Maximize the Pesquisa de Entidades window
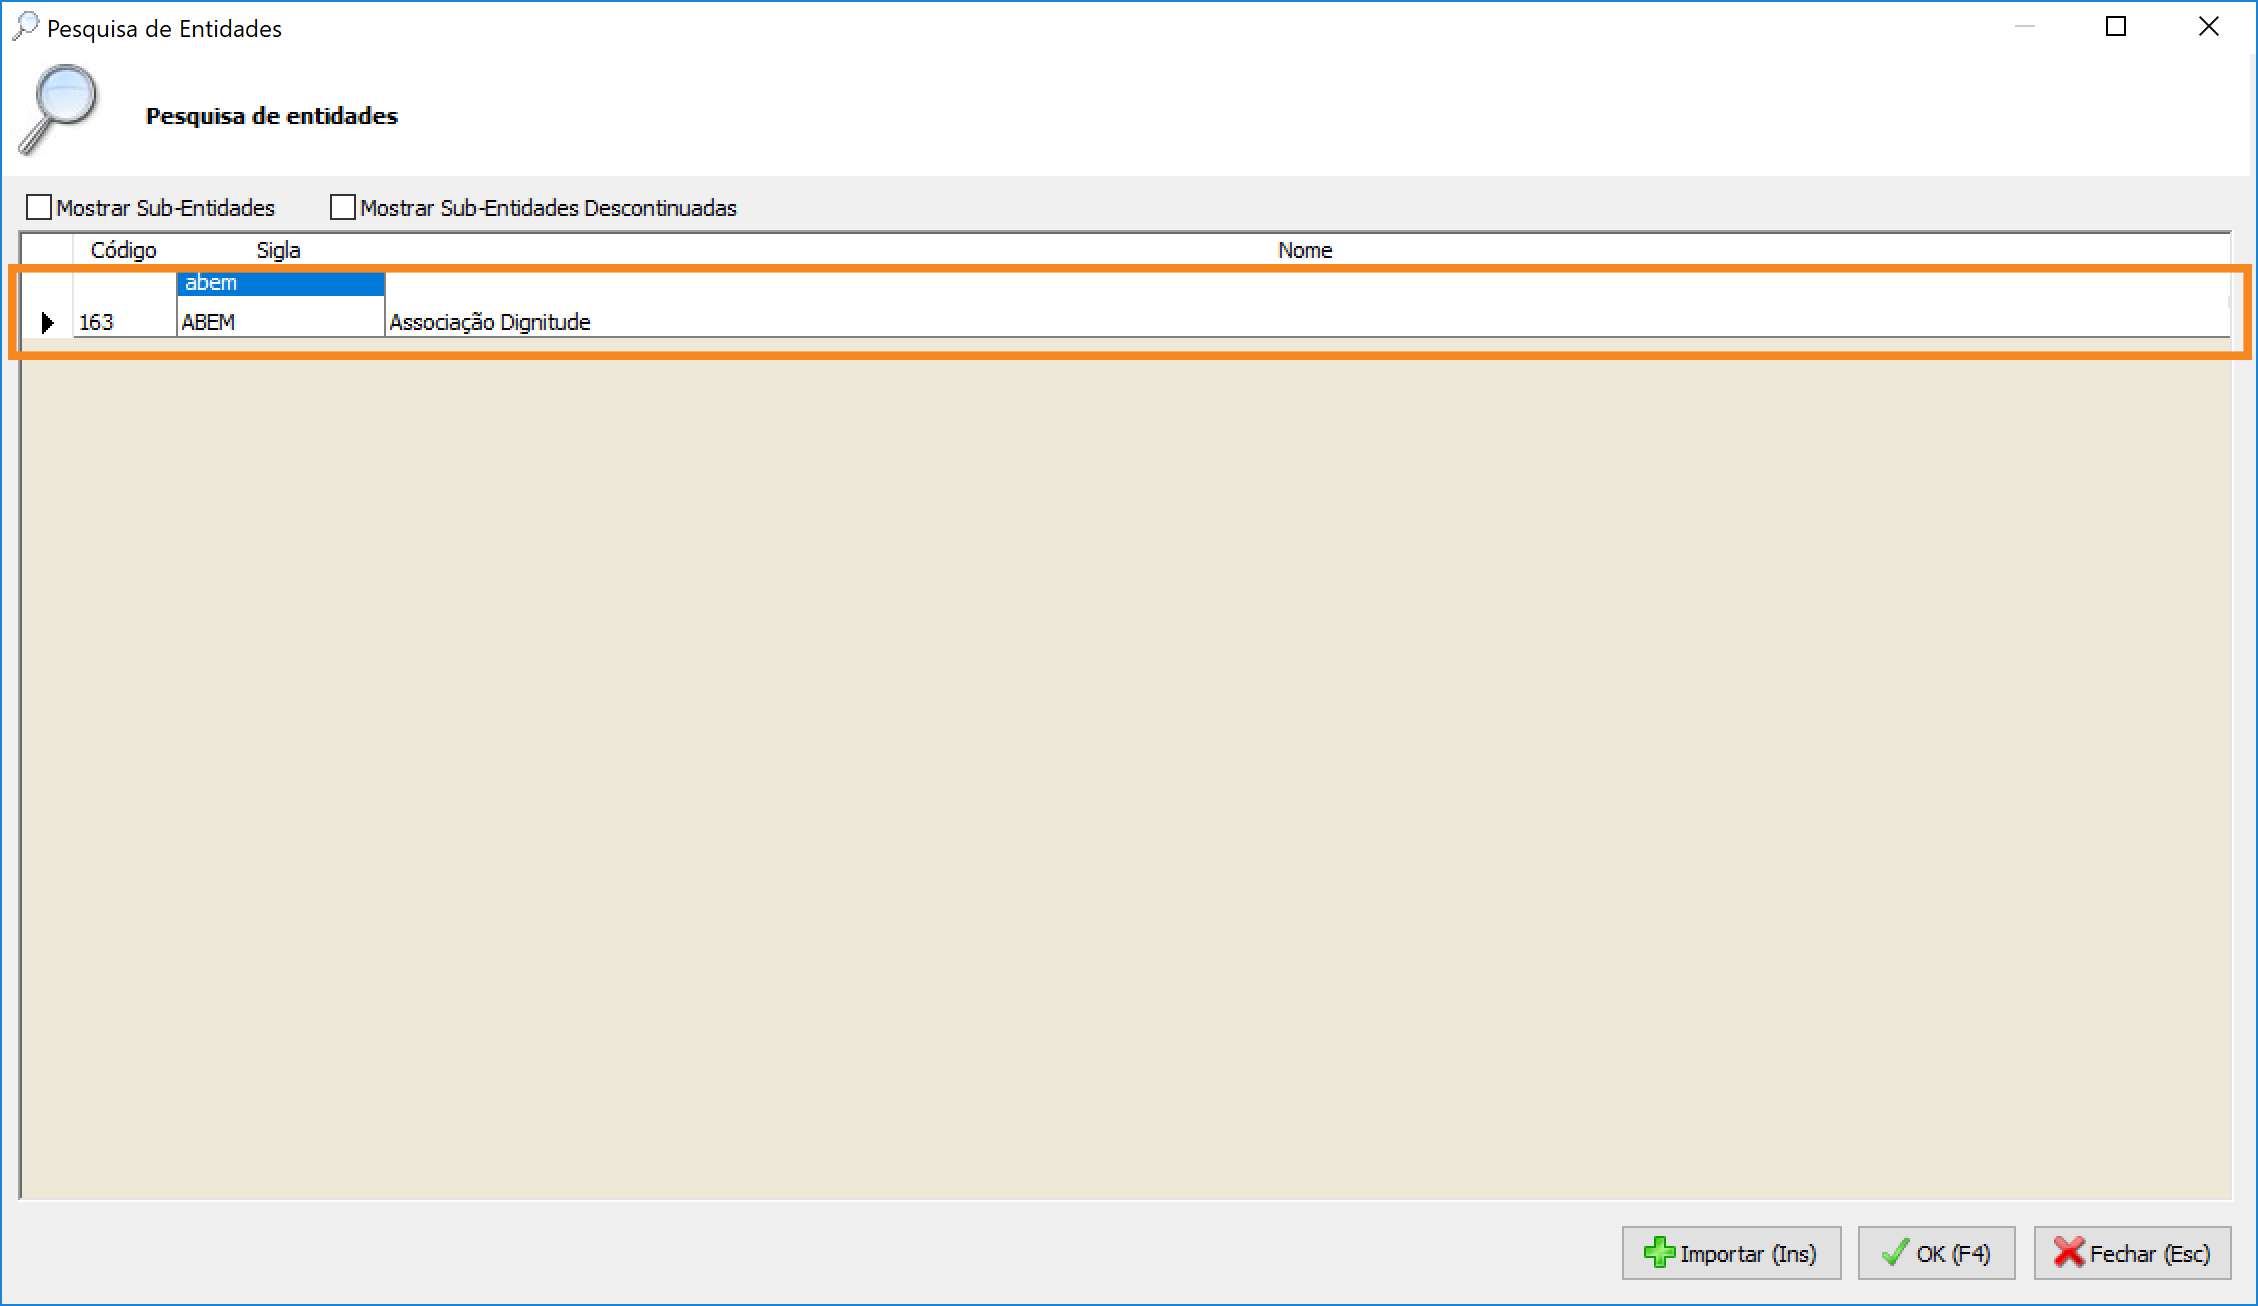The height and width of the screenshot is (1306, 2258). coord(2116,27)
